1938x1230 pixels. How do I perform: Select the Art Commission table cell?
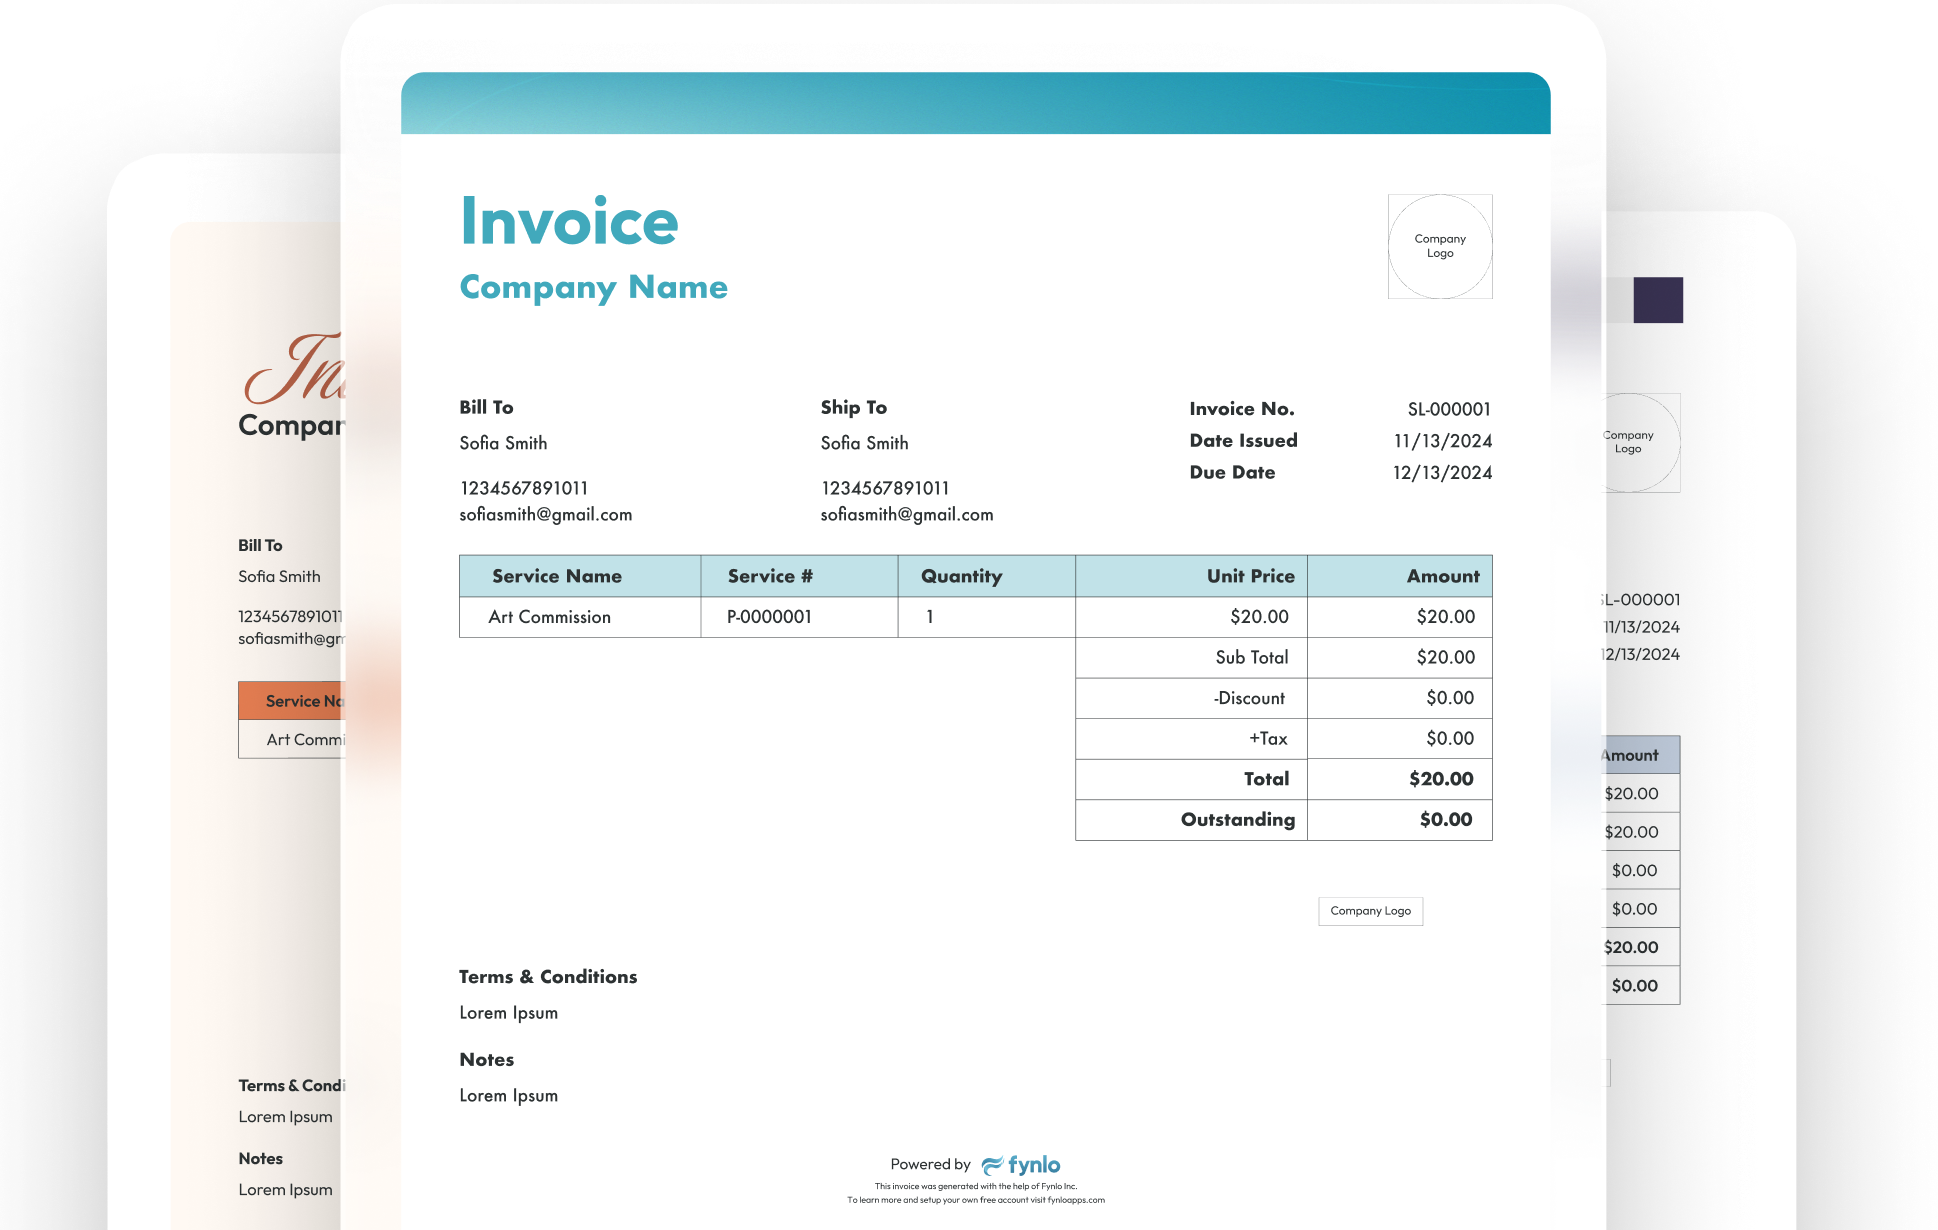click(x=549, y=617)
